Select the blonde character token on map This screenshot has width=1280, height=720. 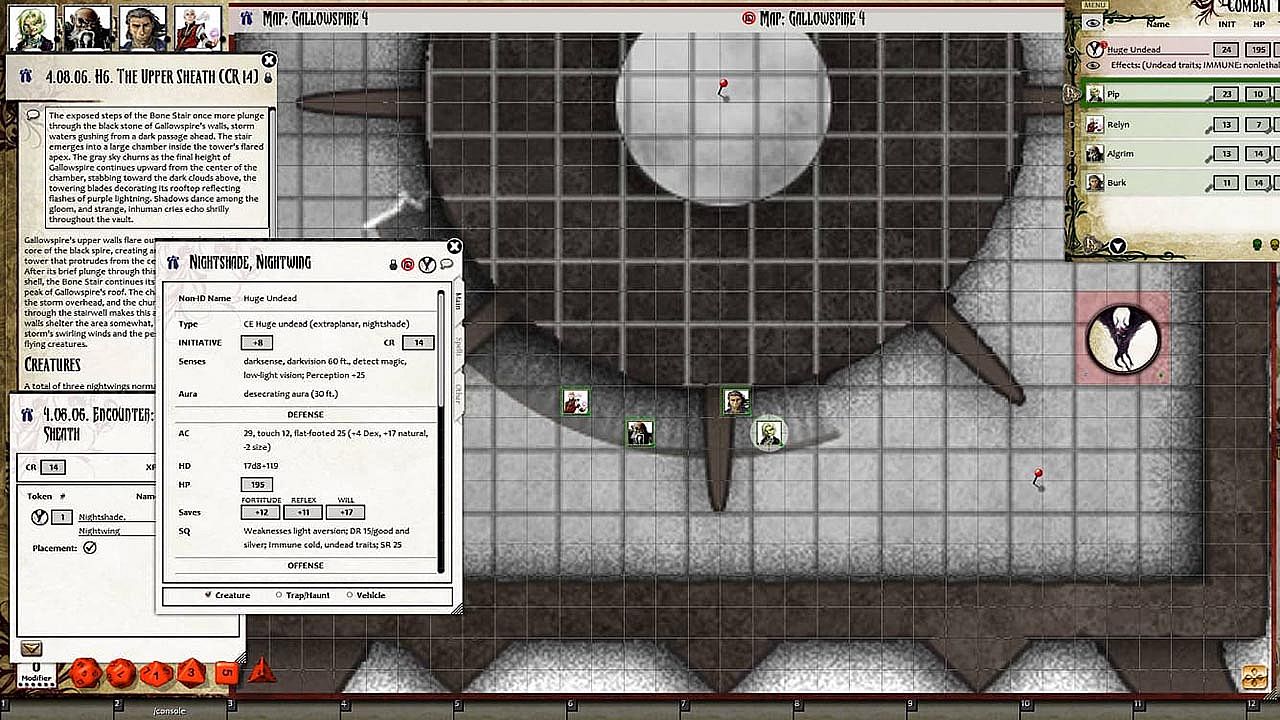click(x=768, y=433)
